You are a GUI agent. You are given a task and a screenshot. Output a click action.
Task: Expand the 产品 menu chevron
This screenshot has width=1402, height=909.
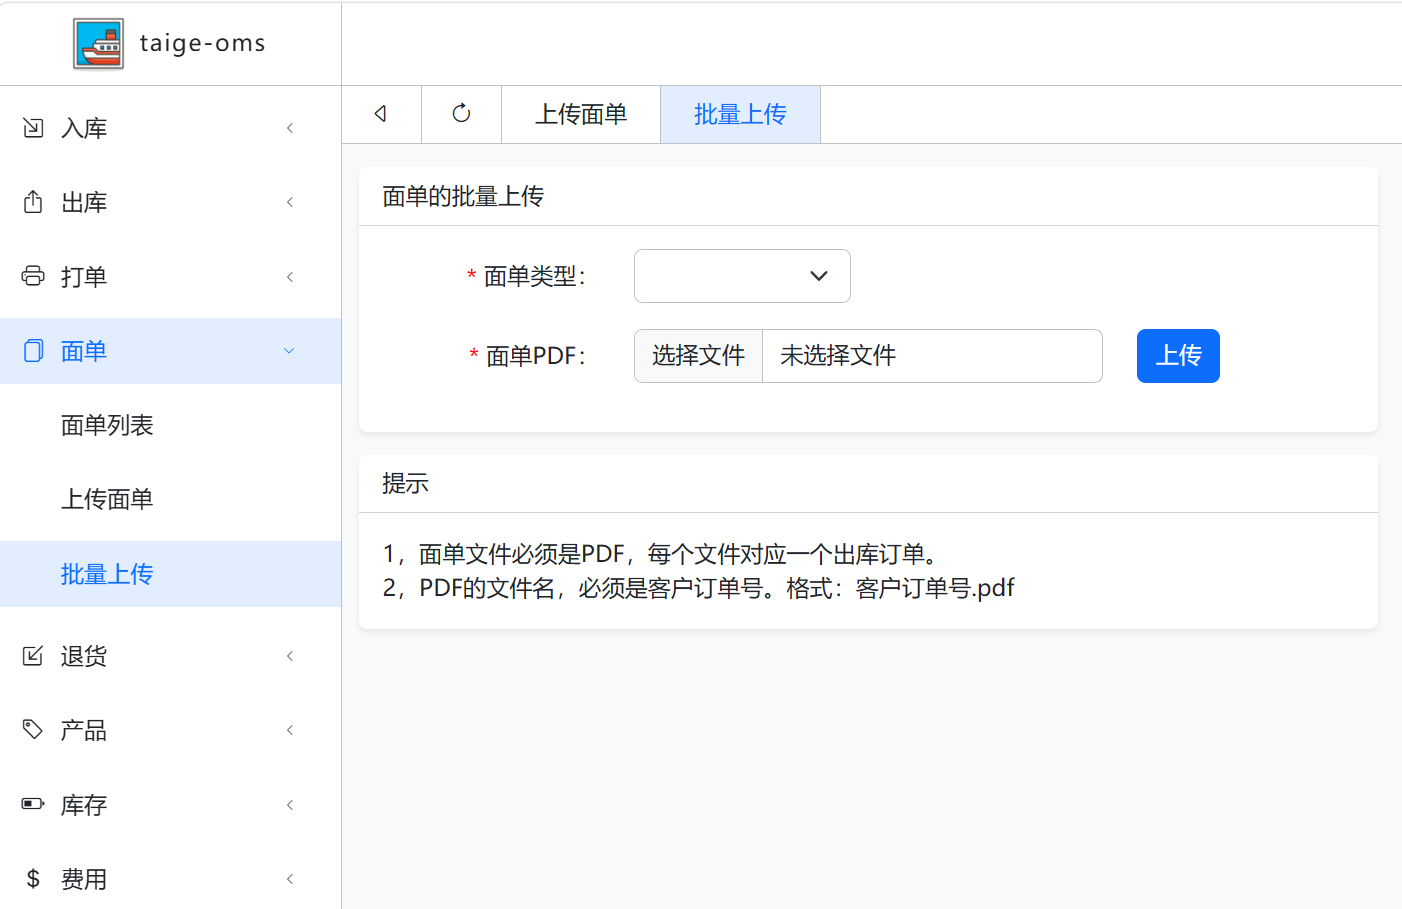(x=290, y=730)
